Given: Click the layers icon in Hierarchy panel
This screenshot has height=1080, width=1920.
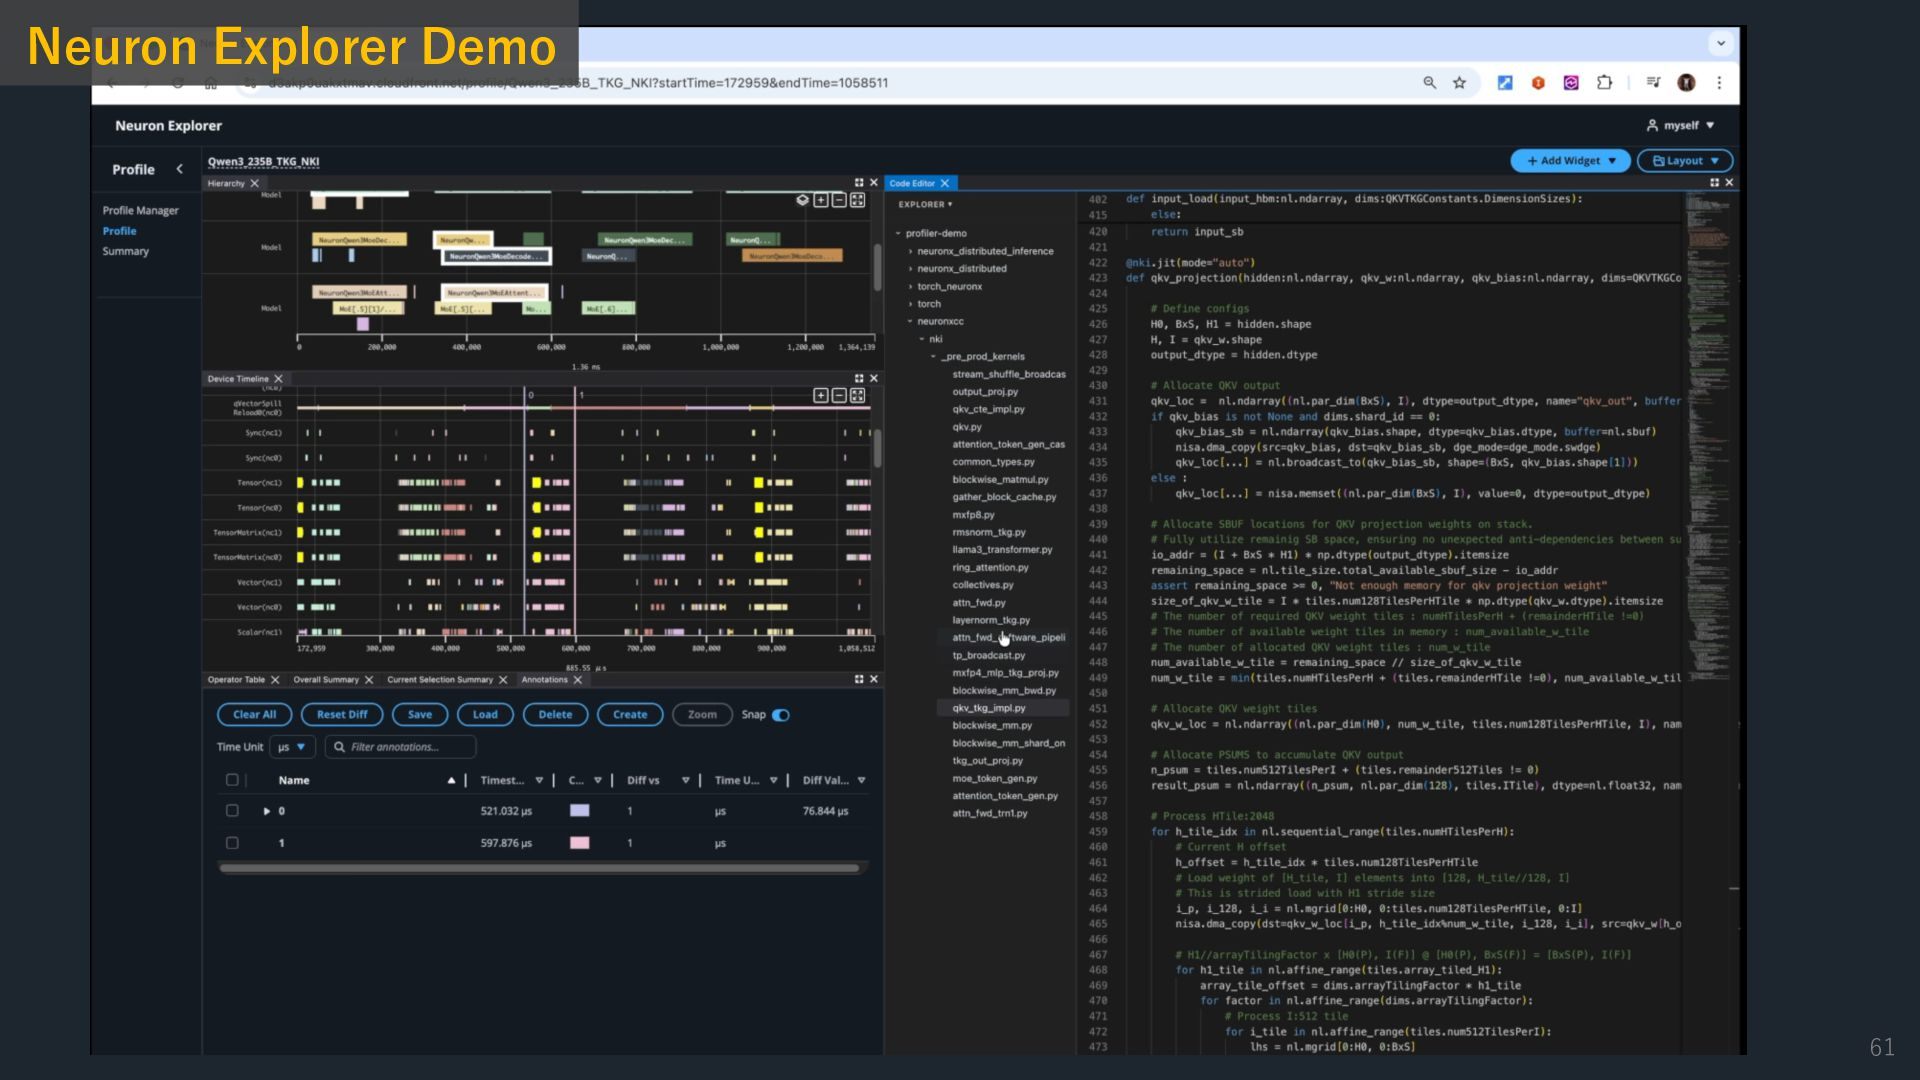Looking at the screenshot, I should click(802, 200).
